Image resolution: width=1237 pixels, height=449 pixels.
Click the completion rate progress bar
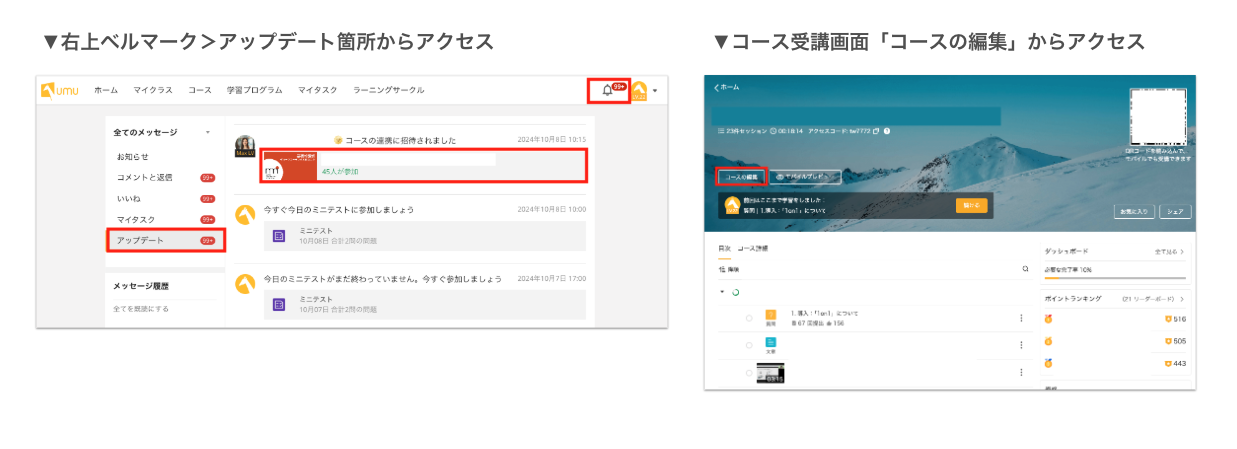tap(1114, 278)
